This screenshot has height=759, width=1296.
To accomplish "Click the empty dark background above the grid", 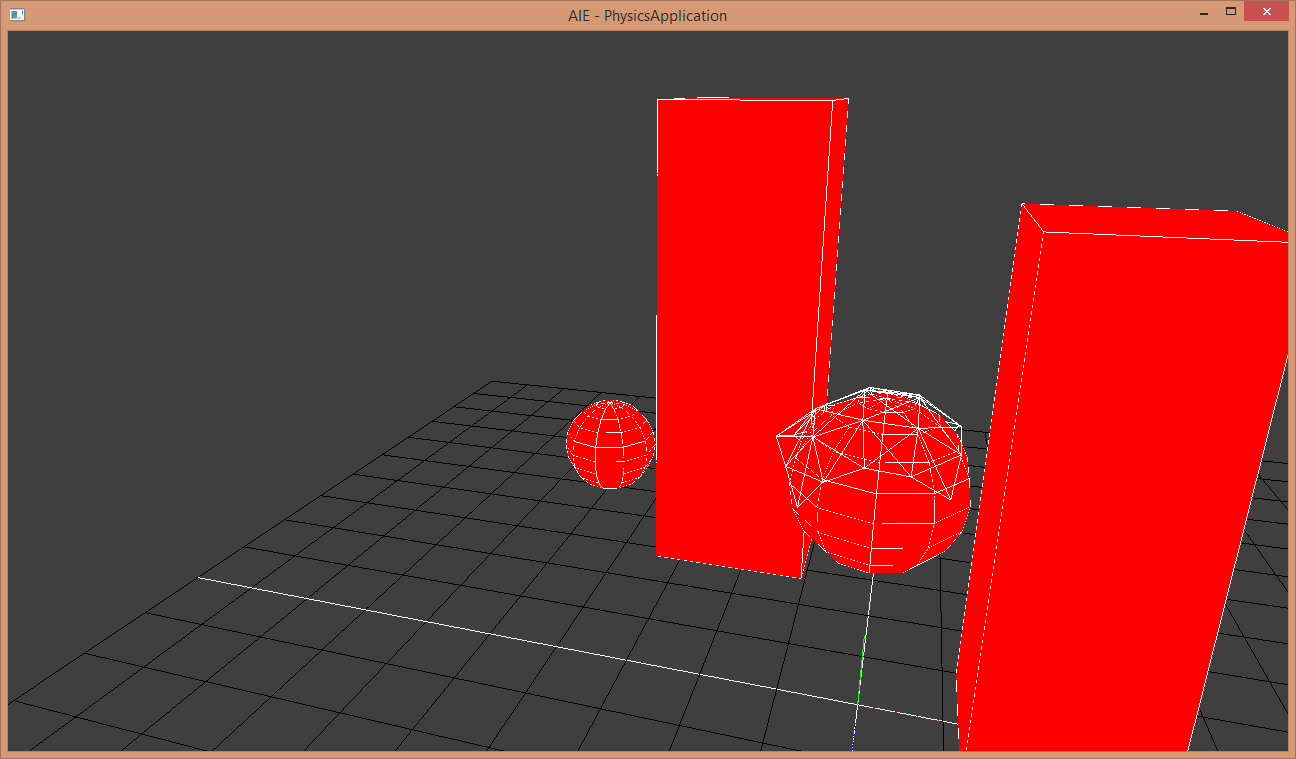I will pos(300,200).
